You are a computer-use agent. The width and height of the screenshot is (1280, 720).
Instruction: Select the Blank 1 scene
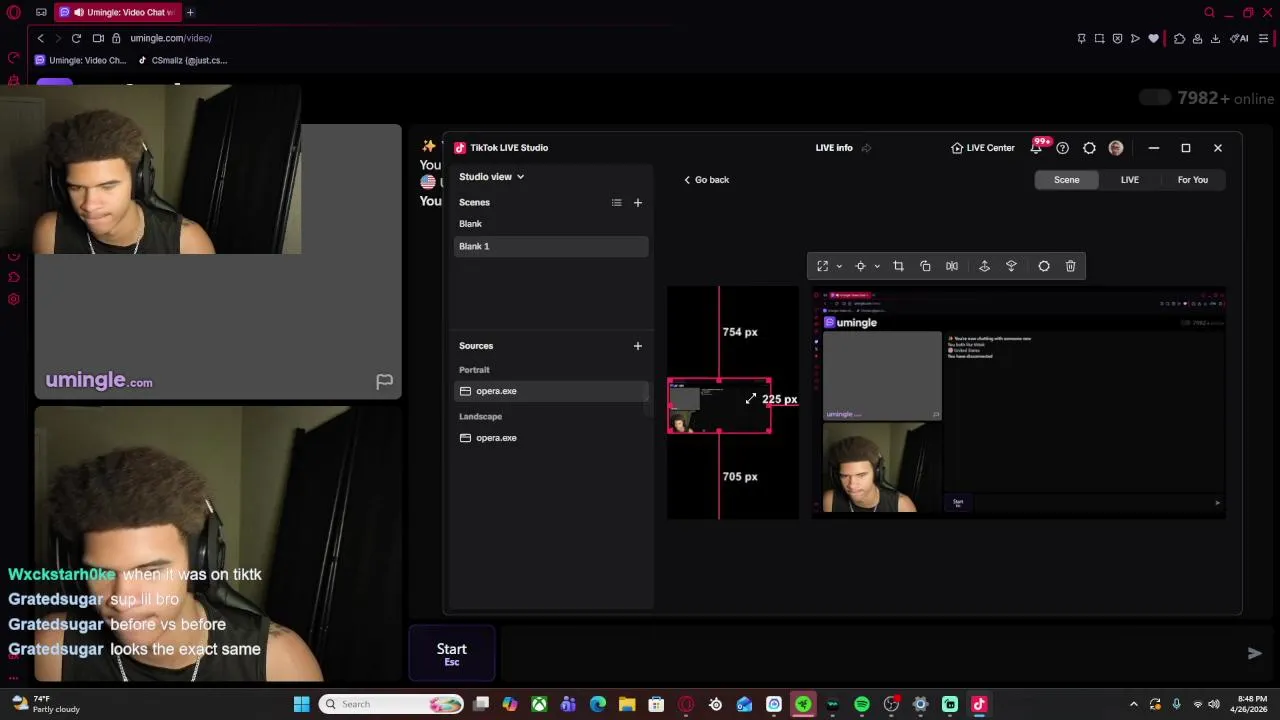pos(551,246)
